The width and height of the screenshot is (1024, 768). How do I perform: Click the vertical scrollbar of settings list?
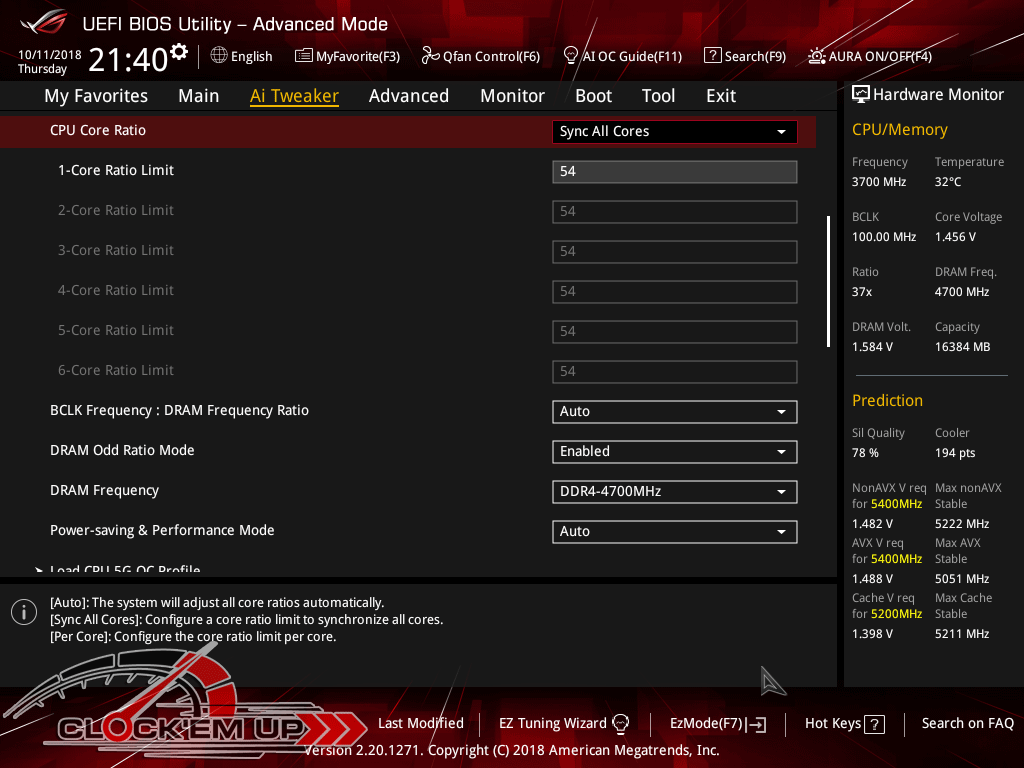coord(828,281)
